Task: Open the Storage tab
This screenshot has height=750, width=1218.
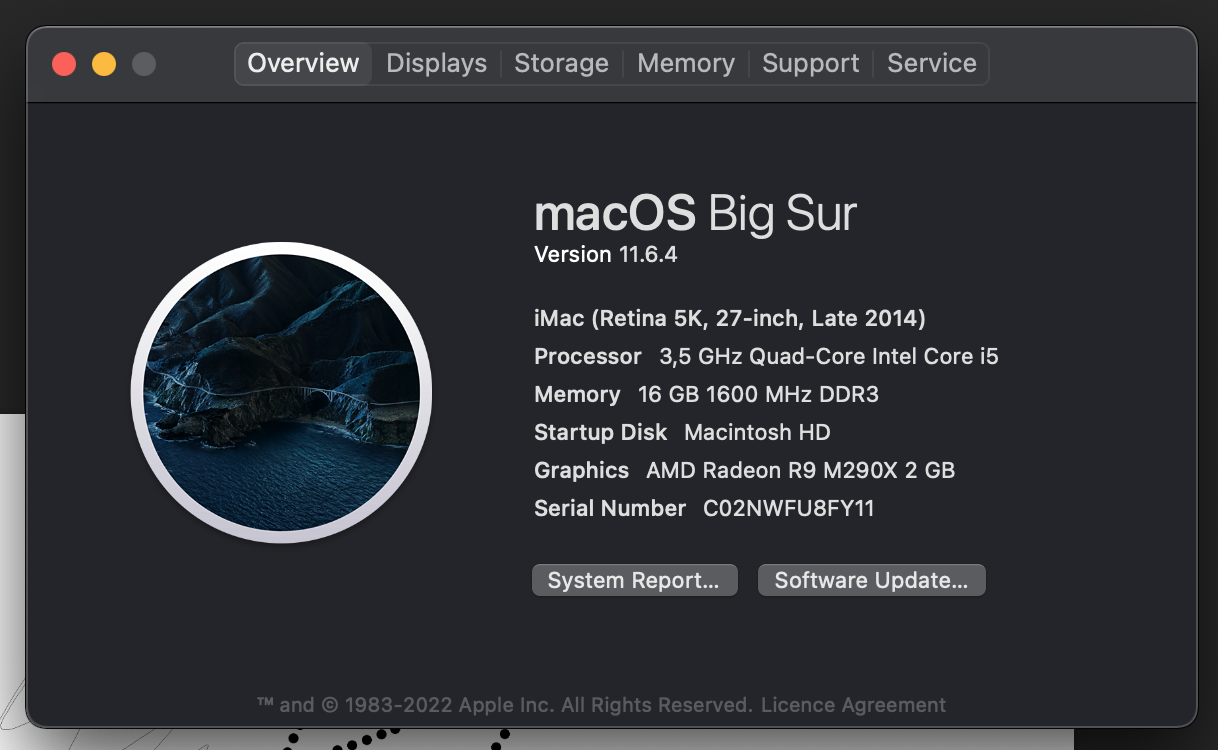Action: click(561, 63)
